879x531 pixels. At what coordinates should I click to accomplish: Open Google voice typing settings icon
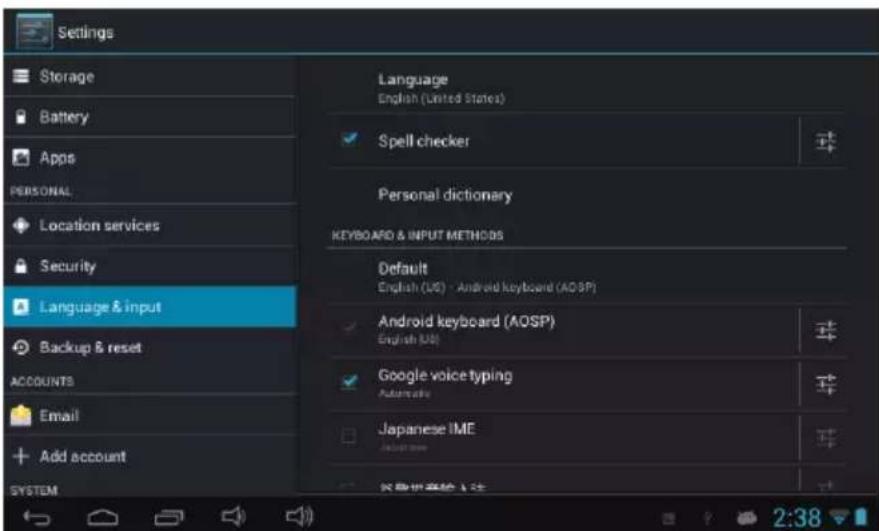(825, 385)
